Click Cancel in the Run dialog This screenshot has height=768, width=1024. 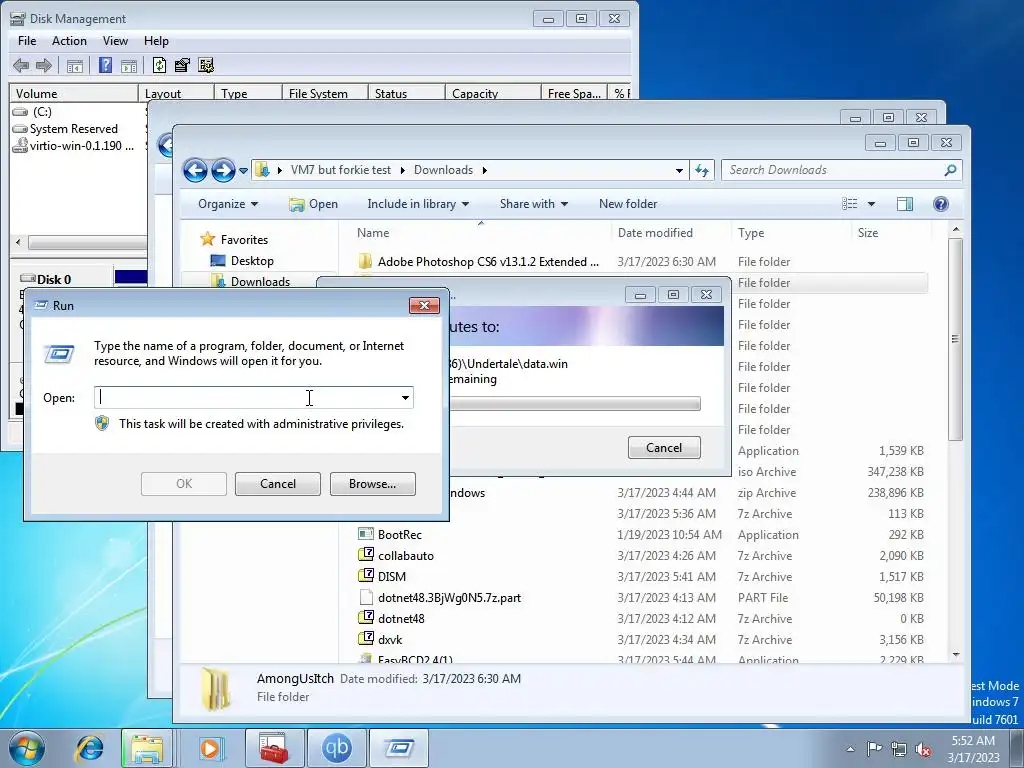click(x=278, y=484)
